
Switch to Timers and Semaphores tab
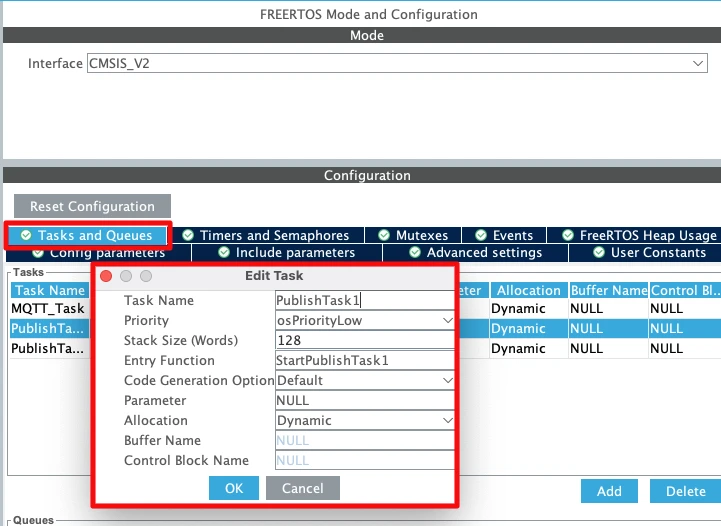point(266,235)
